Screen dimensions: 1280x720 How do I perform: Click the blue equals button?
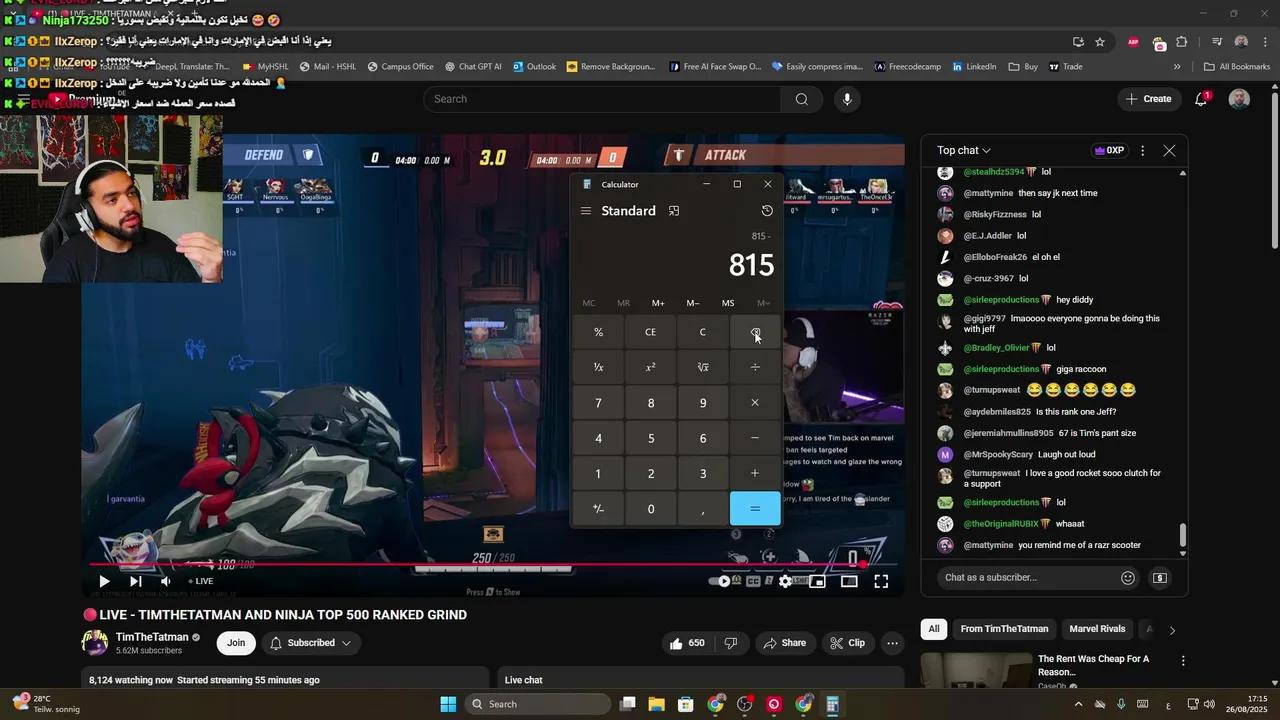tap(755, 509)
